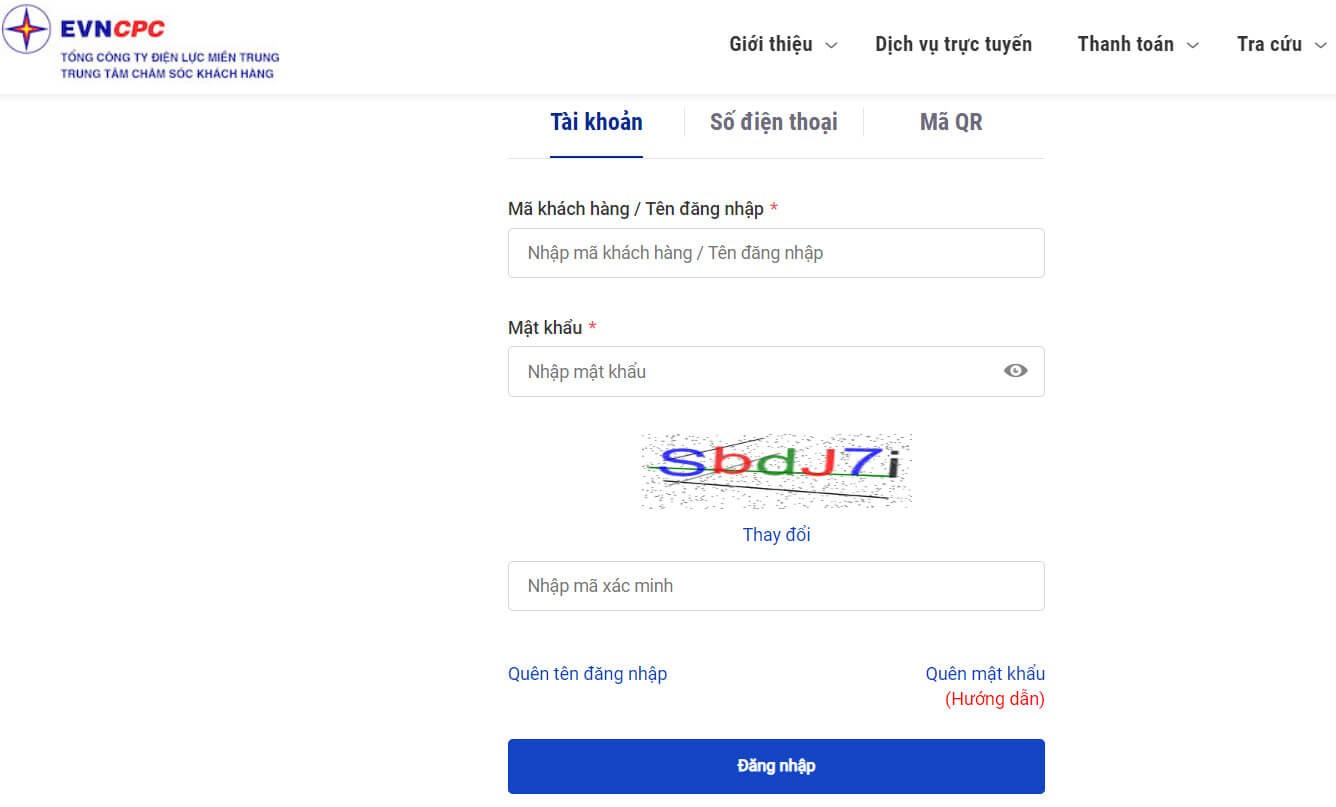This screenshot has width=1336, height=807.
Task: Click the captcha verification image
Action: click(776, 471)
